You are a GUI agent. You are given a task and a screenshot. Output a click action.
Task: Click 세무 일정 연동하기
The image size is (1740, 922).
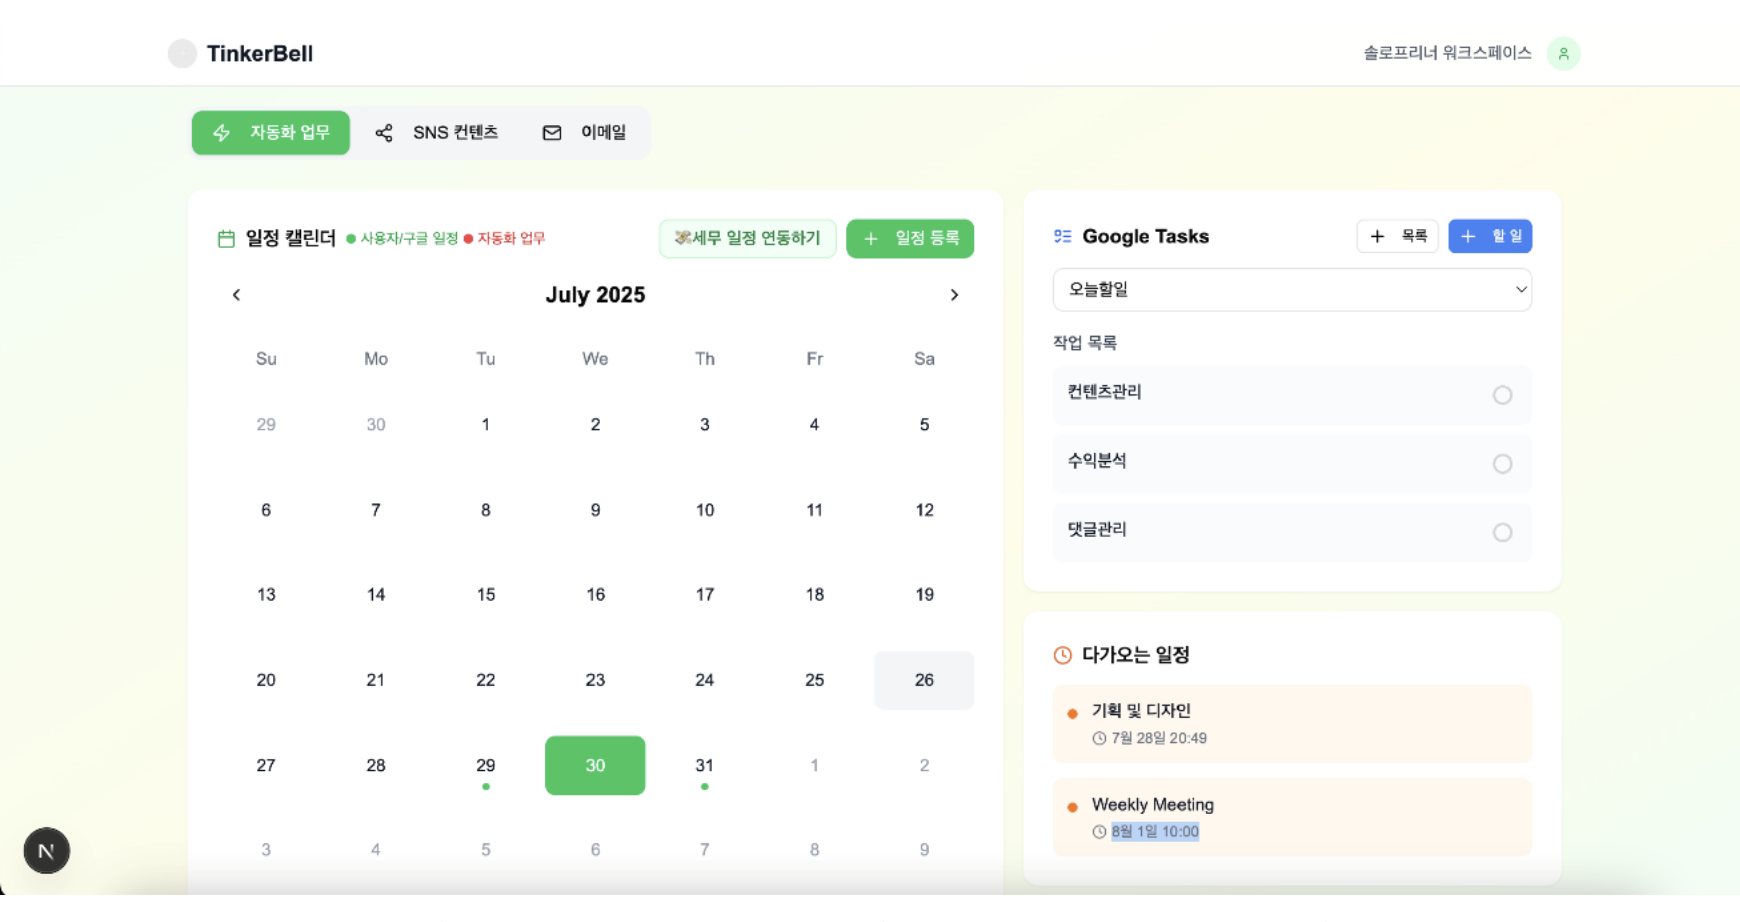(747, 238)
